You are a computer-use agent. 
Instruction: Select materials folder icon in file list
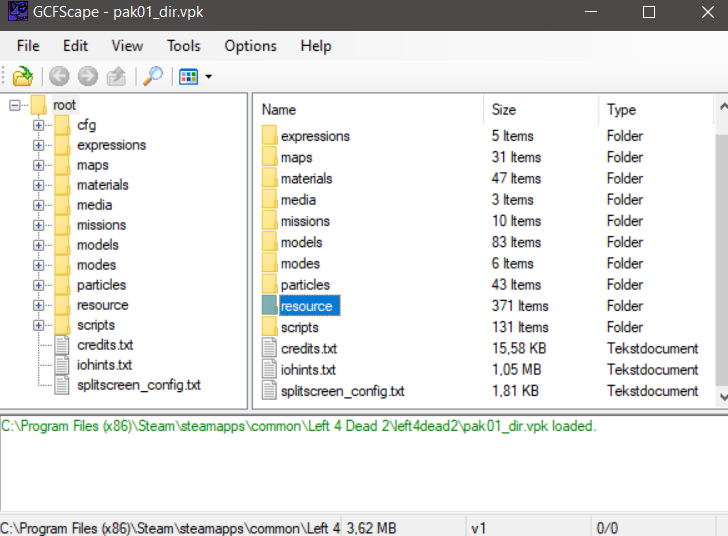point(269,178)
